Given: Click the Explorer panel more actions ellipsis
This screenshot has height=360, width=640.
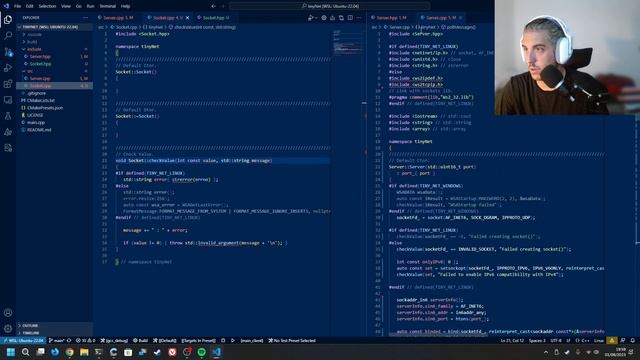Looking at the screenshot, I should click(x=85, y=18).
